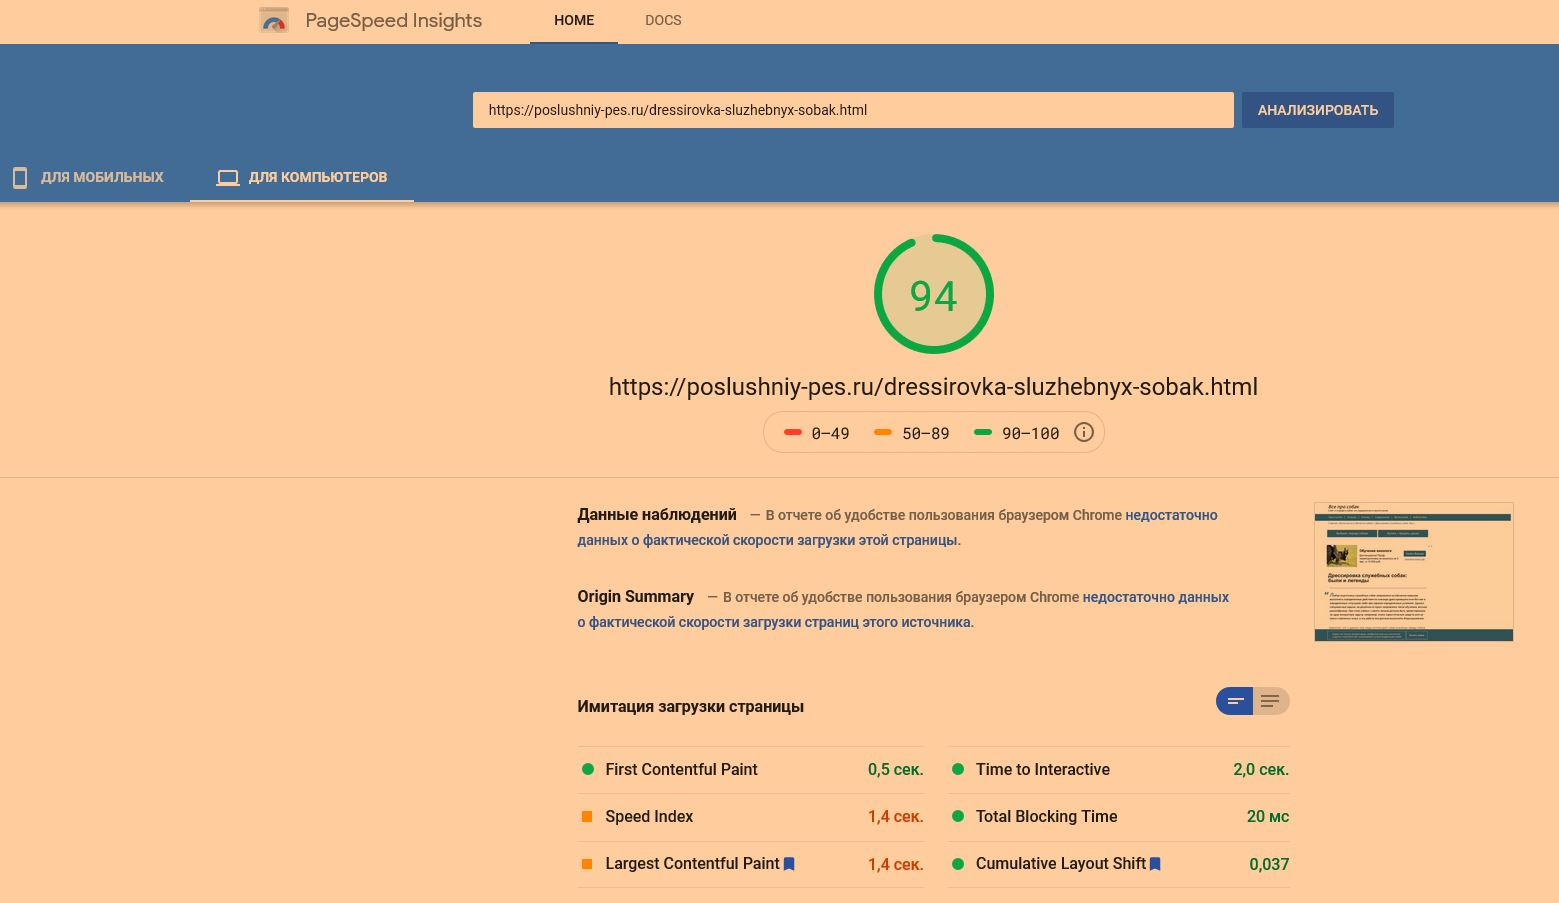Switch to compact metrics view toggle
This screenshot has height=903, width=1559.
tap(1234, 701)
